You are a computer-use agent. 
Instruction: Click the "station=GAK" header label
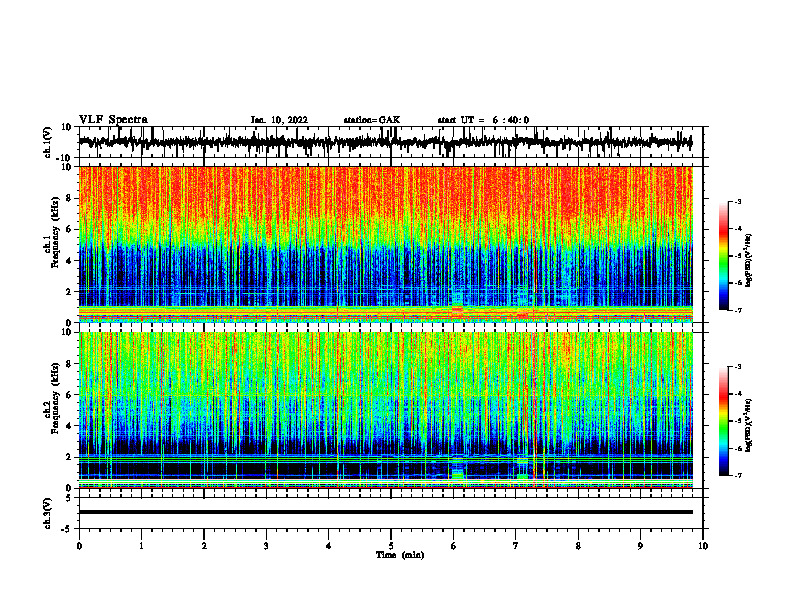coord(372,120)
